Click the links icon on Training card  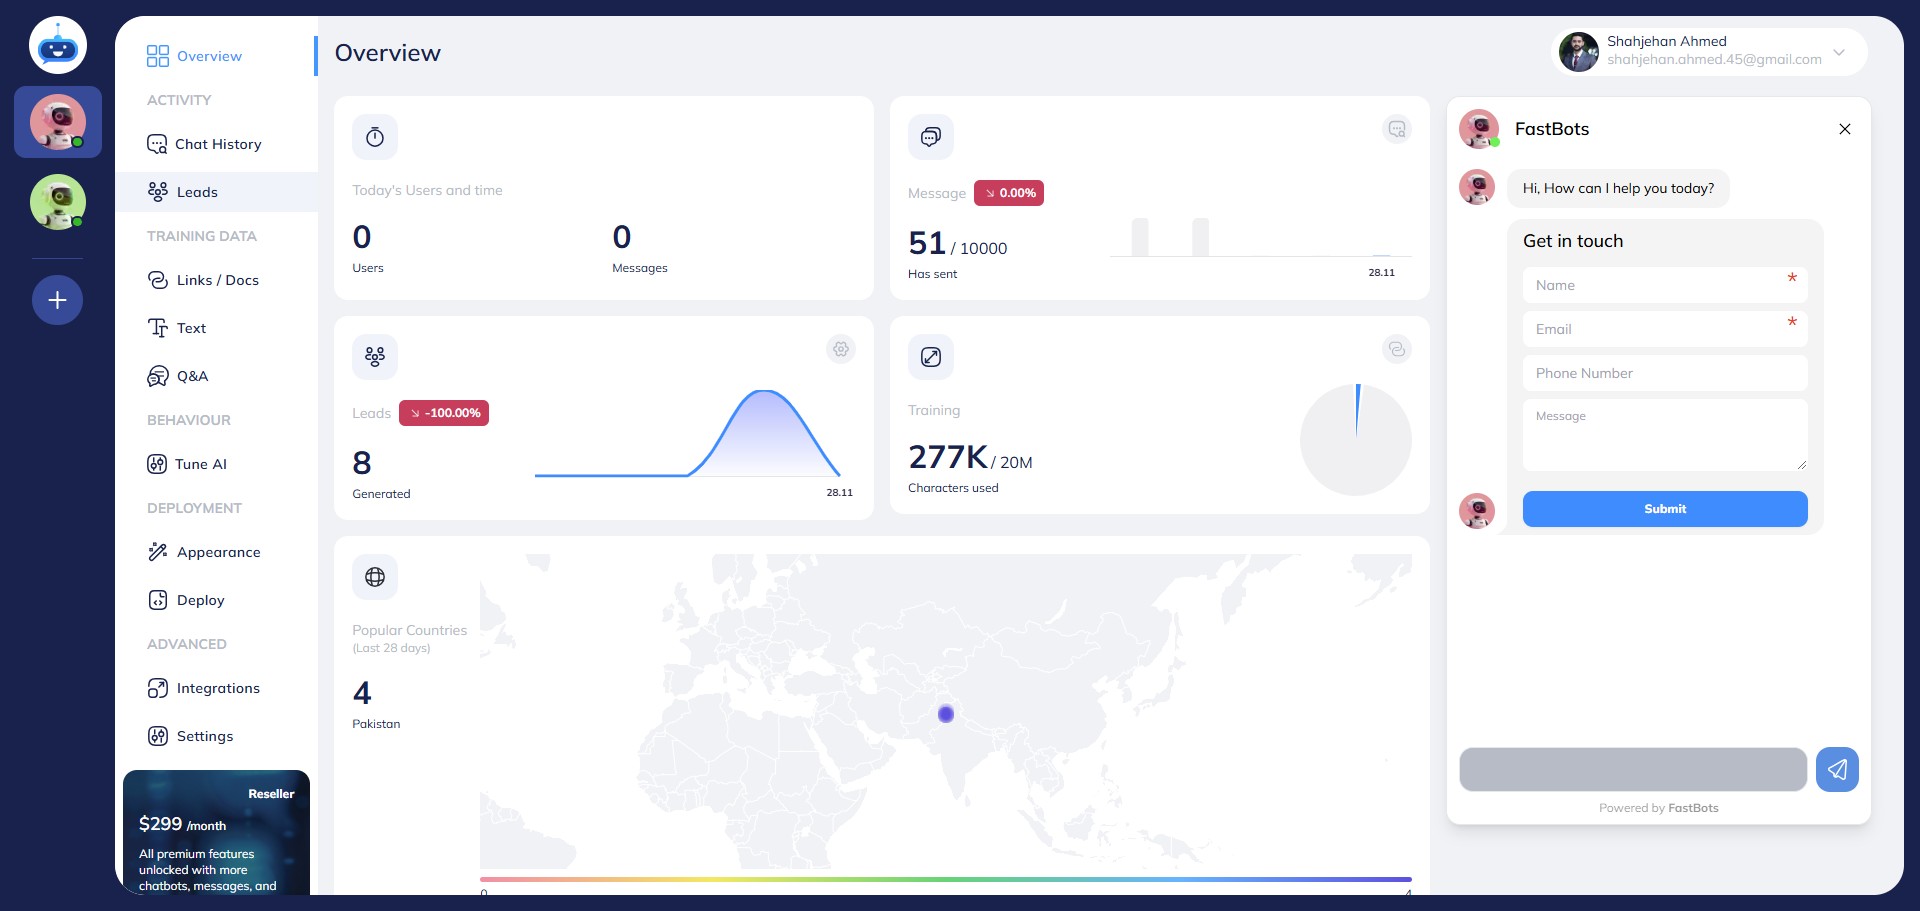point(1396,349)
